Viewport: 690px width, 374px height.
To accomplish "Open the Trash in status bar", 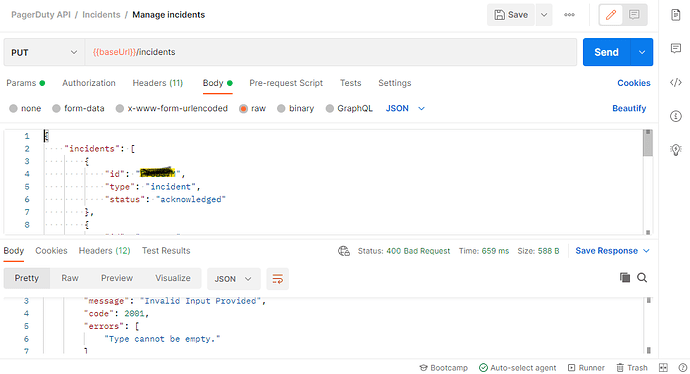I will coord(632,368).
